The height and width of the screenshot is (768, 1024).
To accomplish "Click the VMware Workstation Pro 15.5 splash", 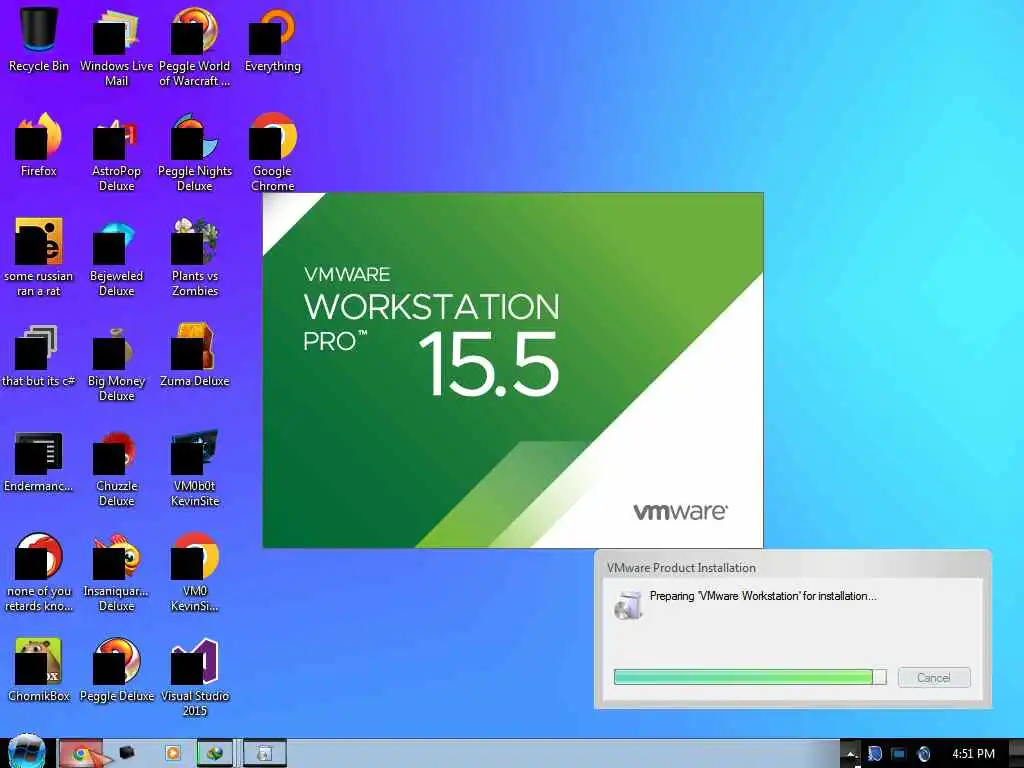I will 513,370.
